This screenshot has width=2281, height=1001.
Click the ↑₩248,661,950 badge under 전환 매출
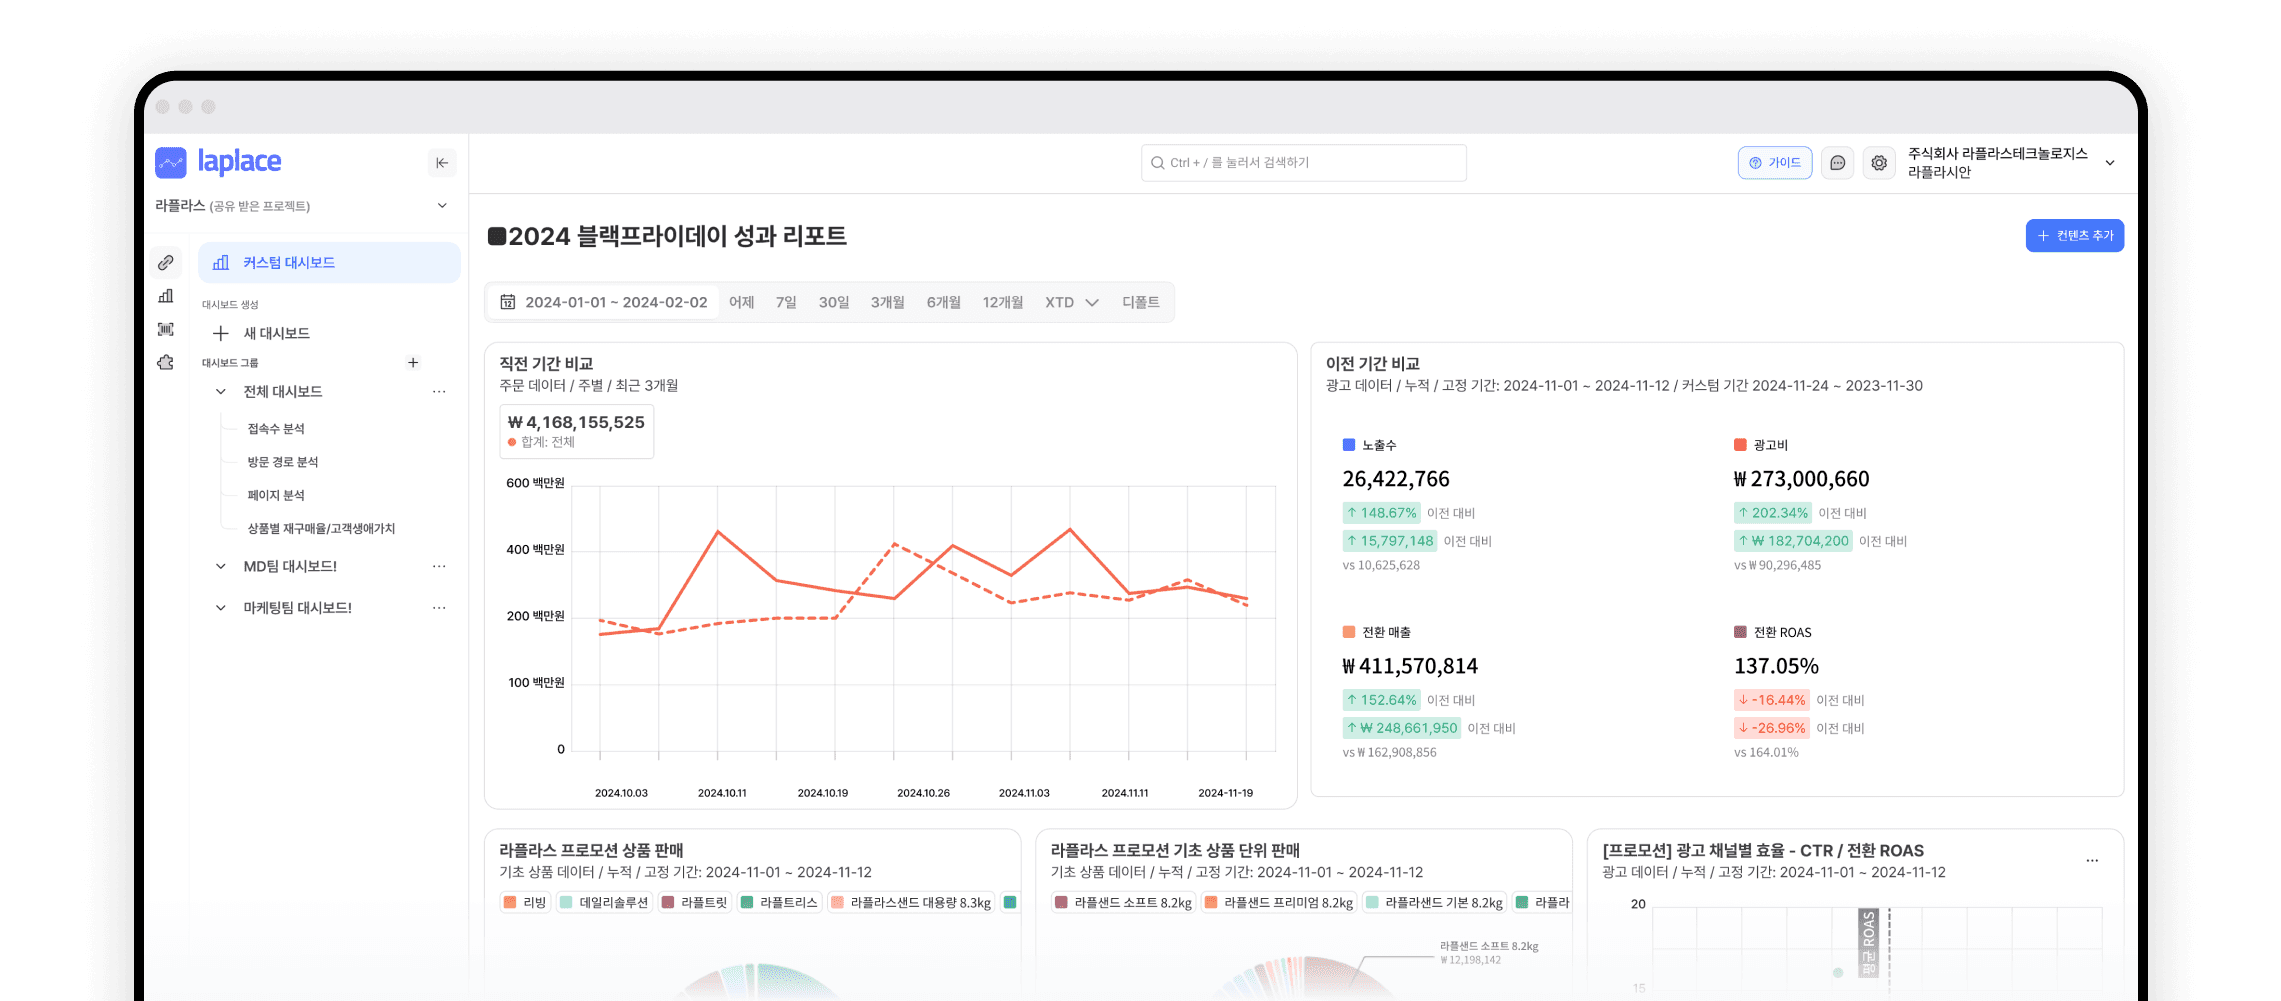[x=1402, y=728]
